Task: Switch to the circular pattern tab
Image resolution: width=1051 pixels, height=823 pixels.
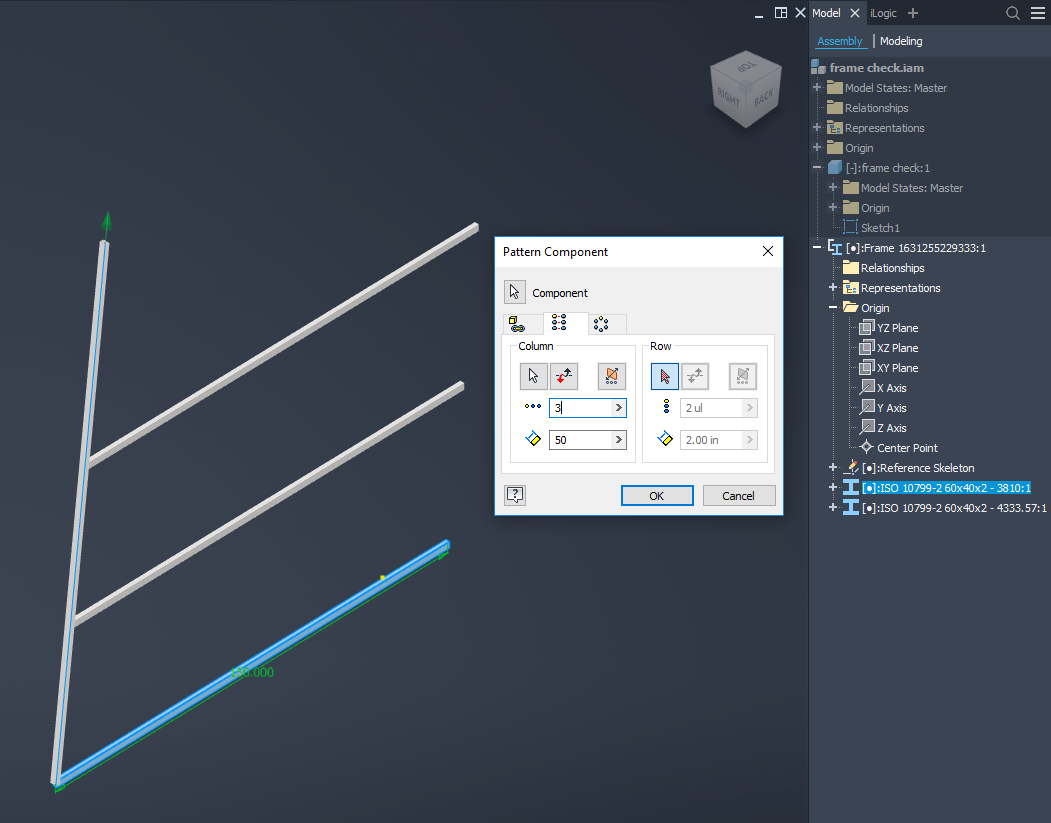Action: coord(601,324)
